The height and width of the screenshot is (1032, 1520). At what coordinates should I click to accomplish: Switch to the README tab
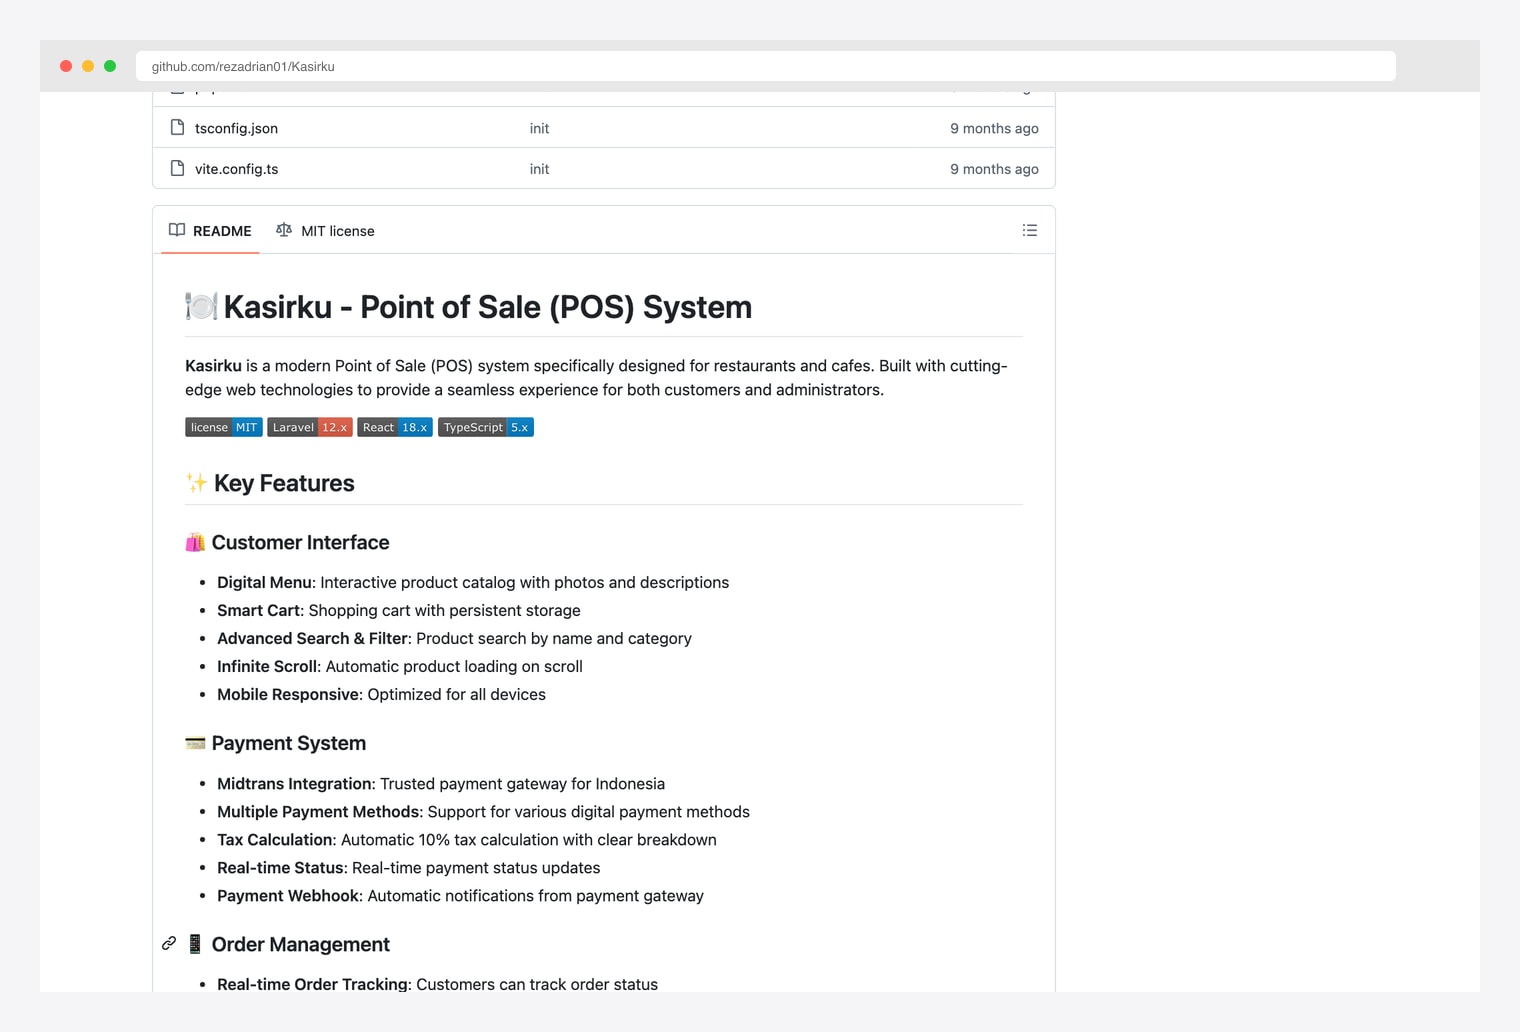click(x=210, y=231)
